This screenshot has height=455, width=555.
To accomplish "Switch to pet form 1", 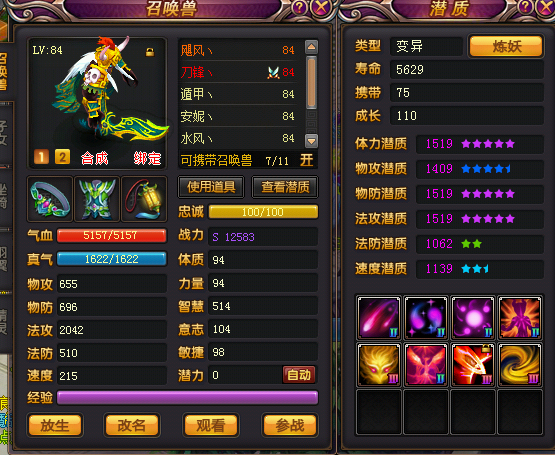I will point(41,157).
